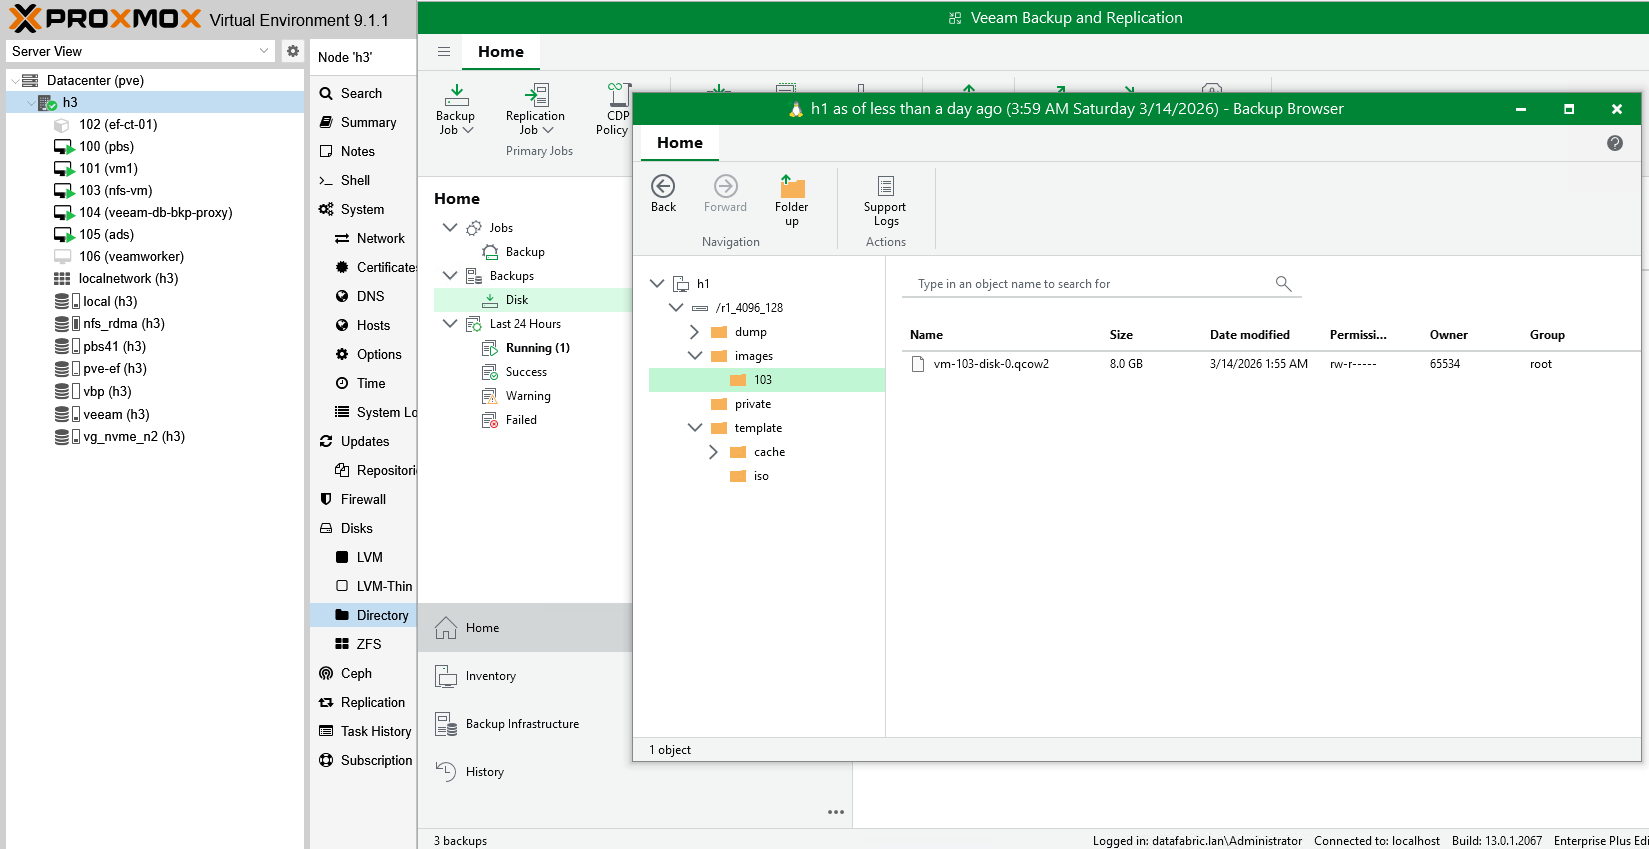
Task: Open the Proxmox Summary panel
Action: (368, 122)
